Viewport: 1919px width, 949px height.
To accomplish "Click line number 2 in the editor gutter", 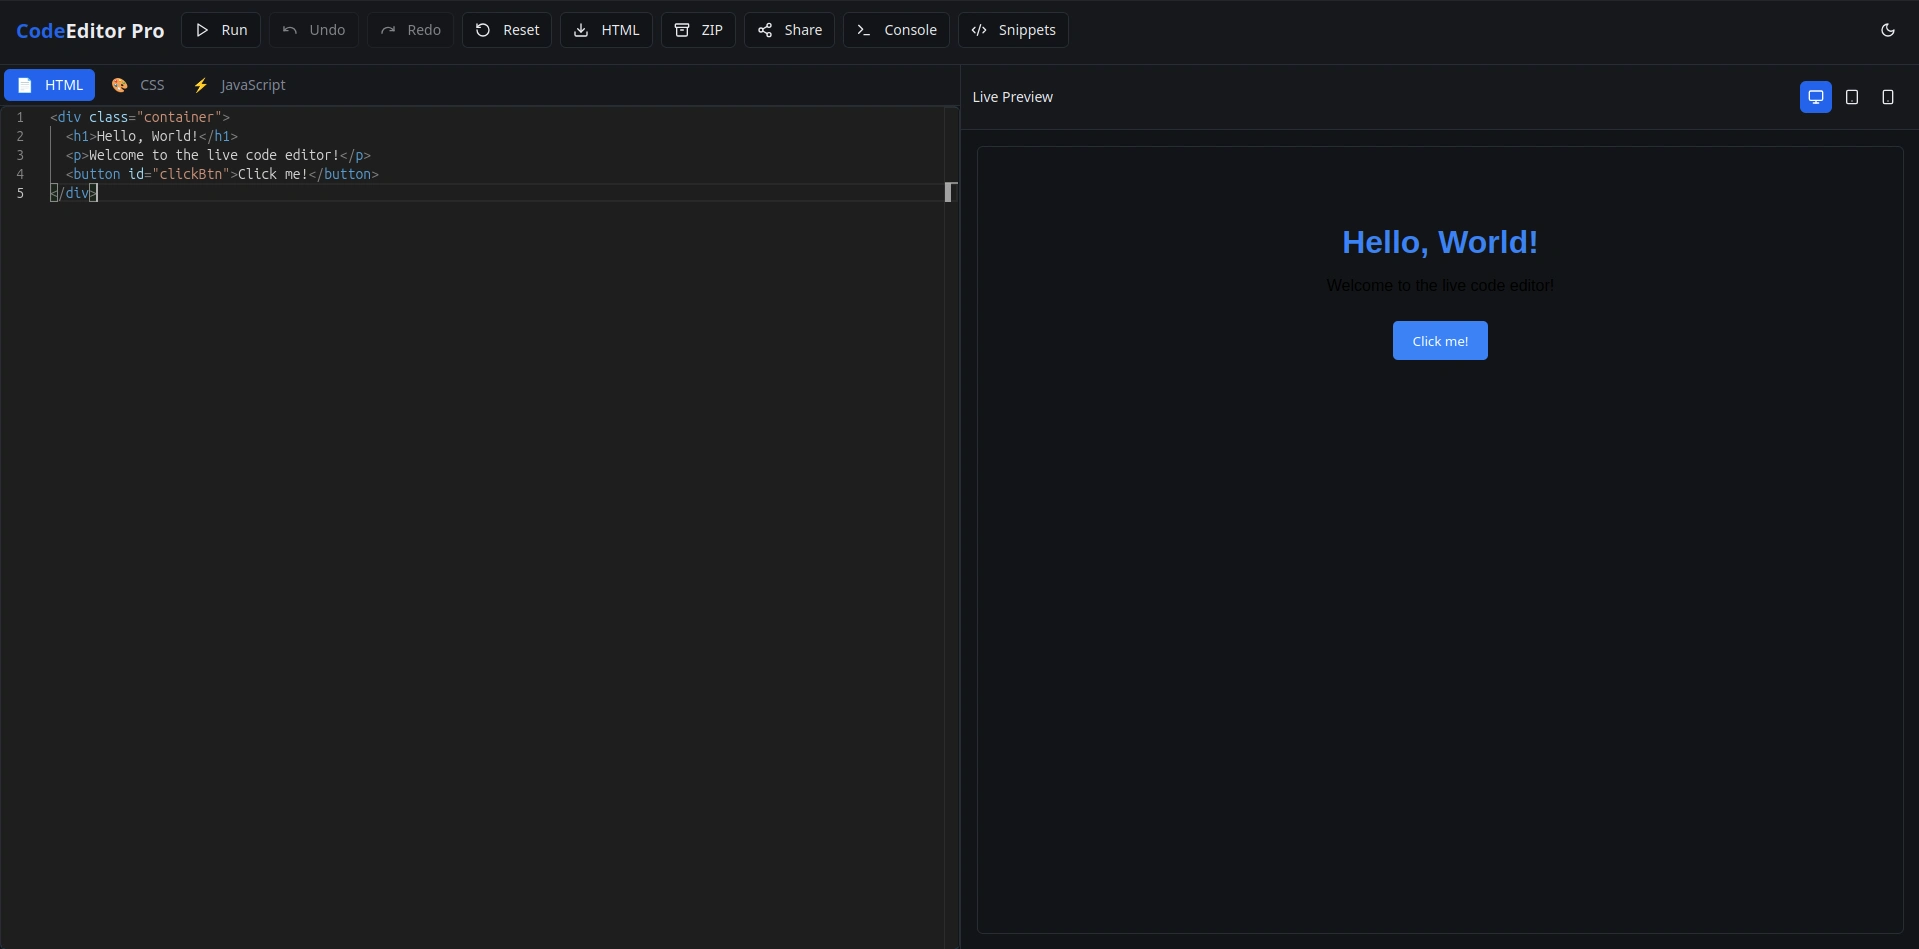I will (20, 136).
